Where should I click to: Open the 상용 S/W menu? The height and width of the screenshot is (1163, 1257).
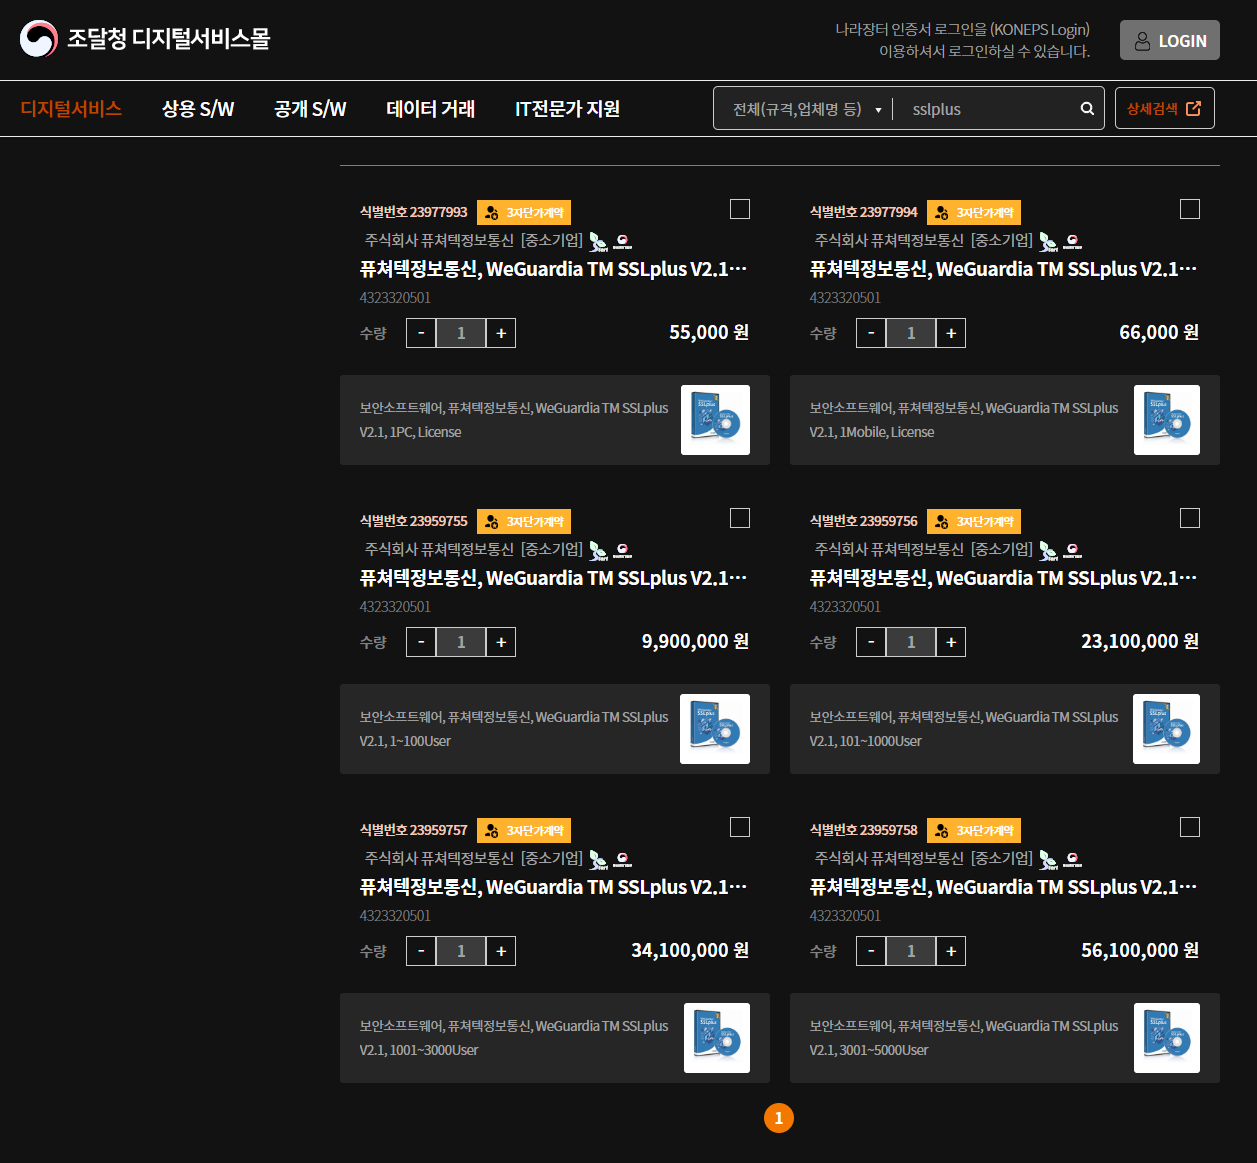tap(198, 109)
